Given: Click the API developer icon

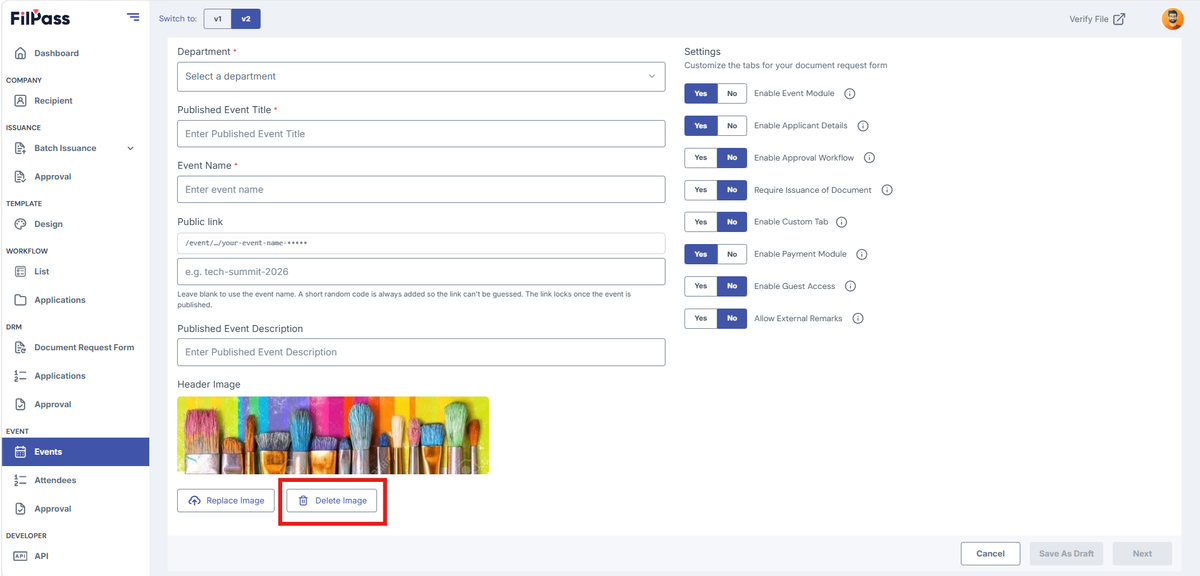Looking at the screenshot, I should point(20,556).
